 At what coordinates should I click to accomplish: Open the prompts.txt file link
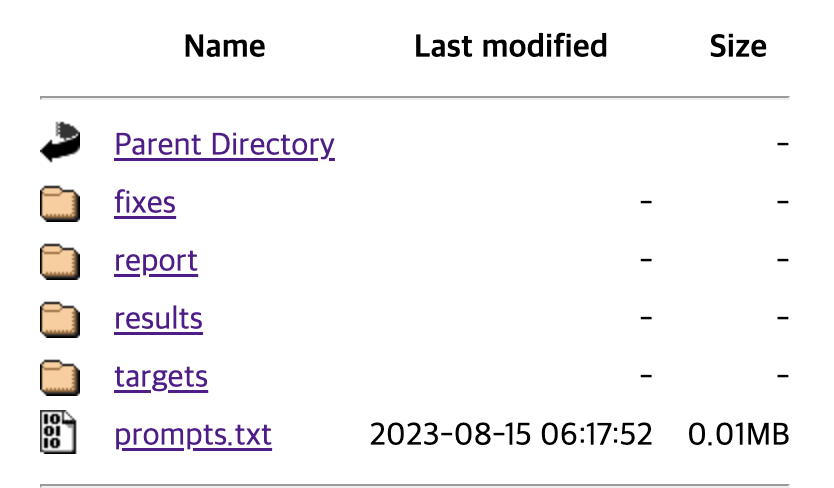(193, 435)
